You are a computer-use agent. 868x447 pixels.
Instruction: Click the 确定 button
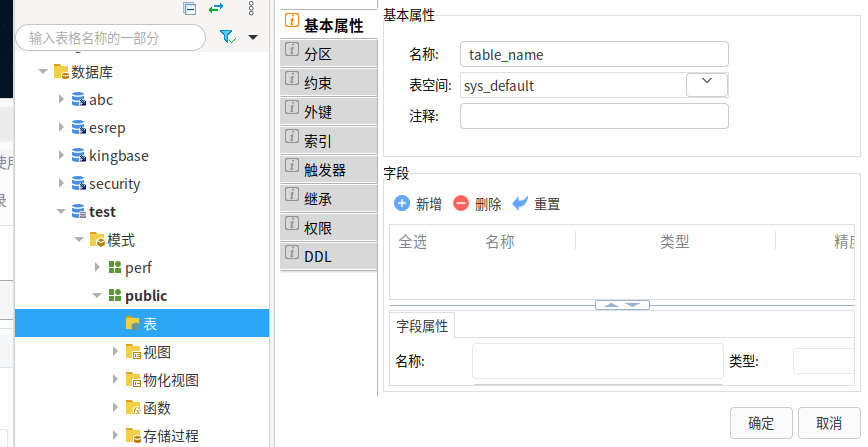(x=761, y=423)
